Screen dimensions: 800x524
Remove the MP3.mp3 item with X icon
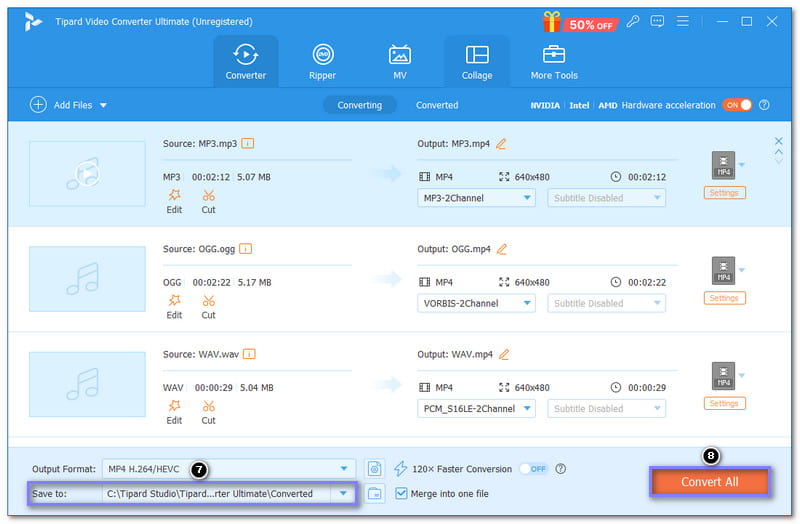778,141
